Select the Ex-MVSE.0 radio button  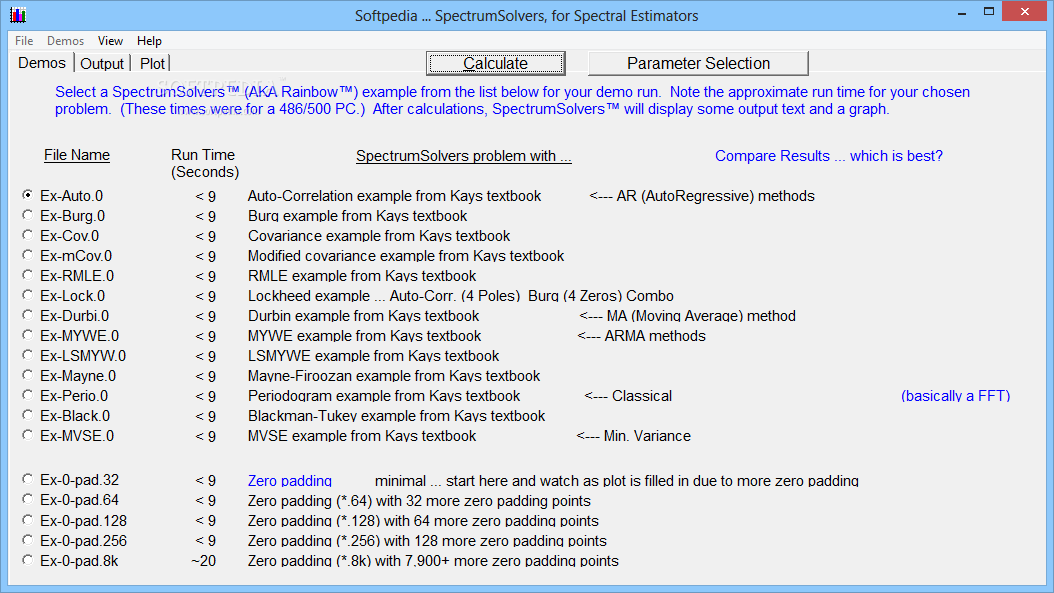28,435
